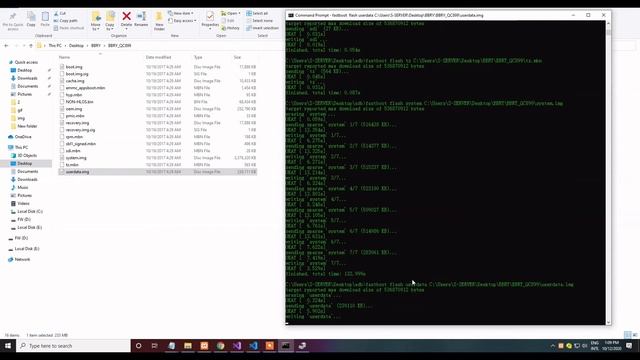Open Task View on taskbar

[x=155, y=346]
